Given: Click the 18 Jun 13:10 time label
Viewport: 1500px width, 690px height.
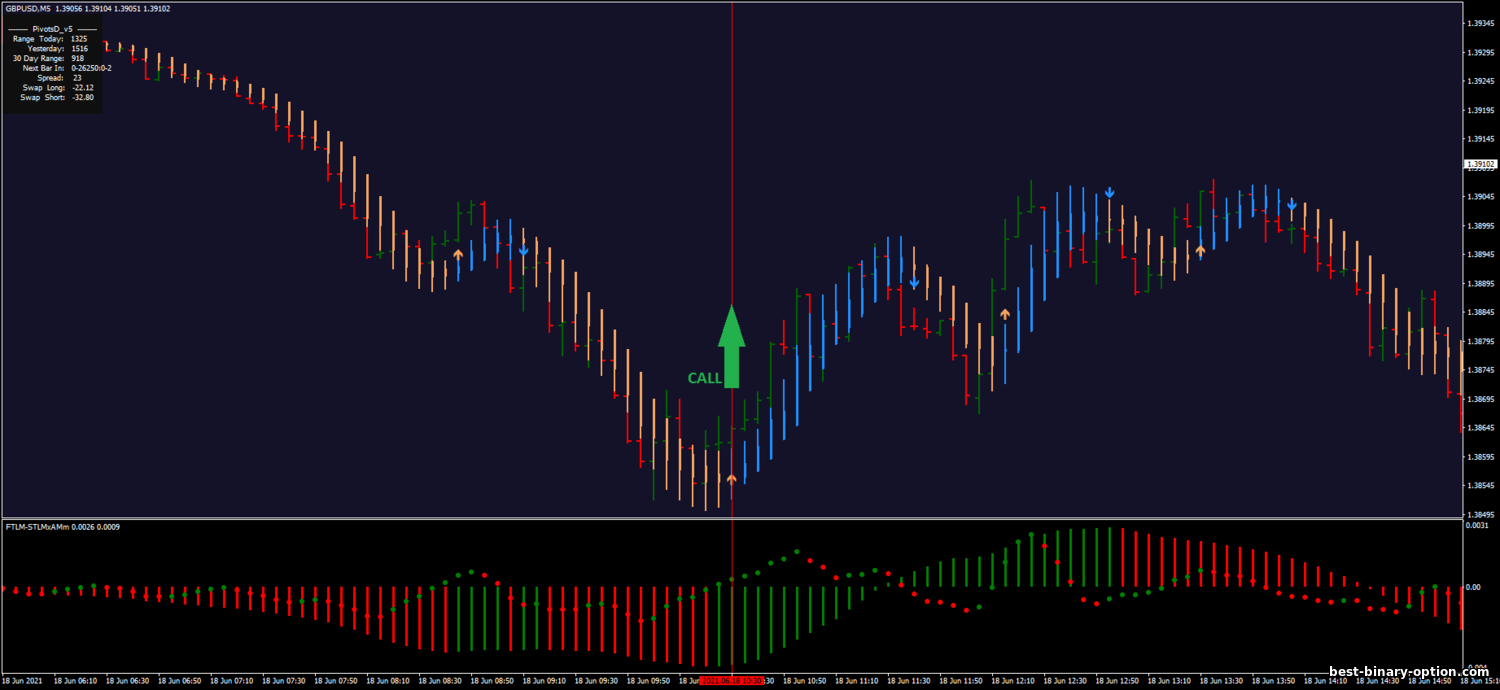Looking at the screenshot, I should click(x=1170, y=680).
